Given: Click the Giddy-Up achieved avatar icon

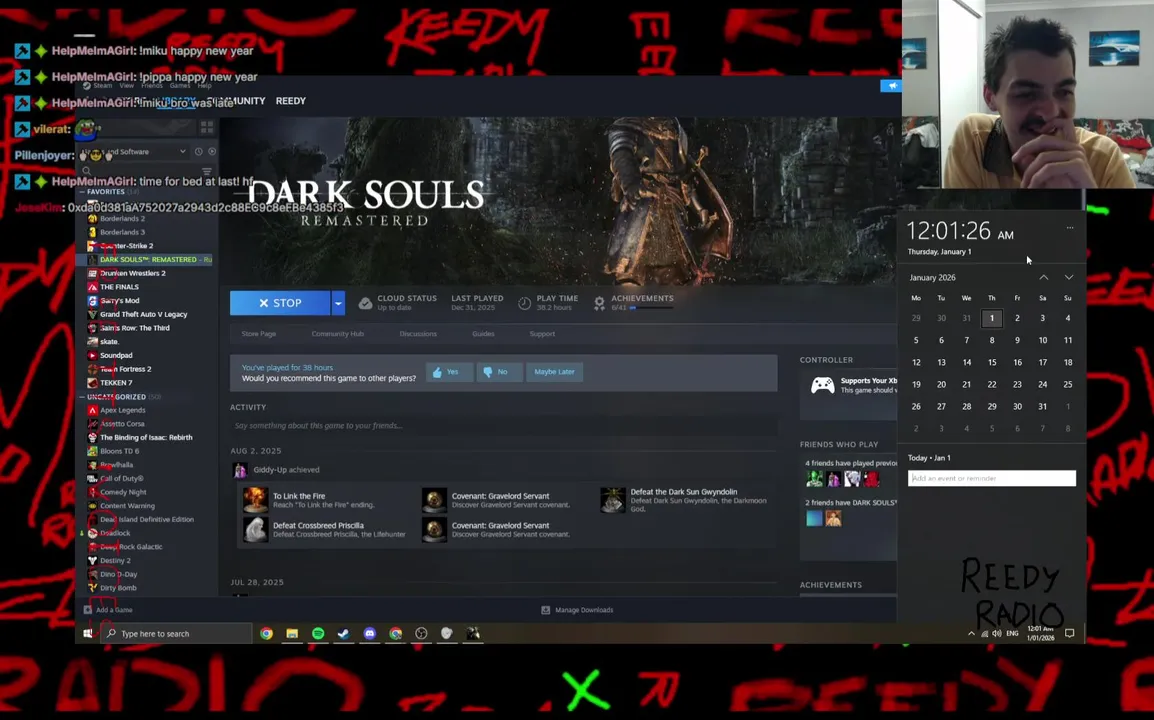Looking at the screenshot, I should [x=240, y=470].
